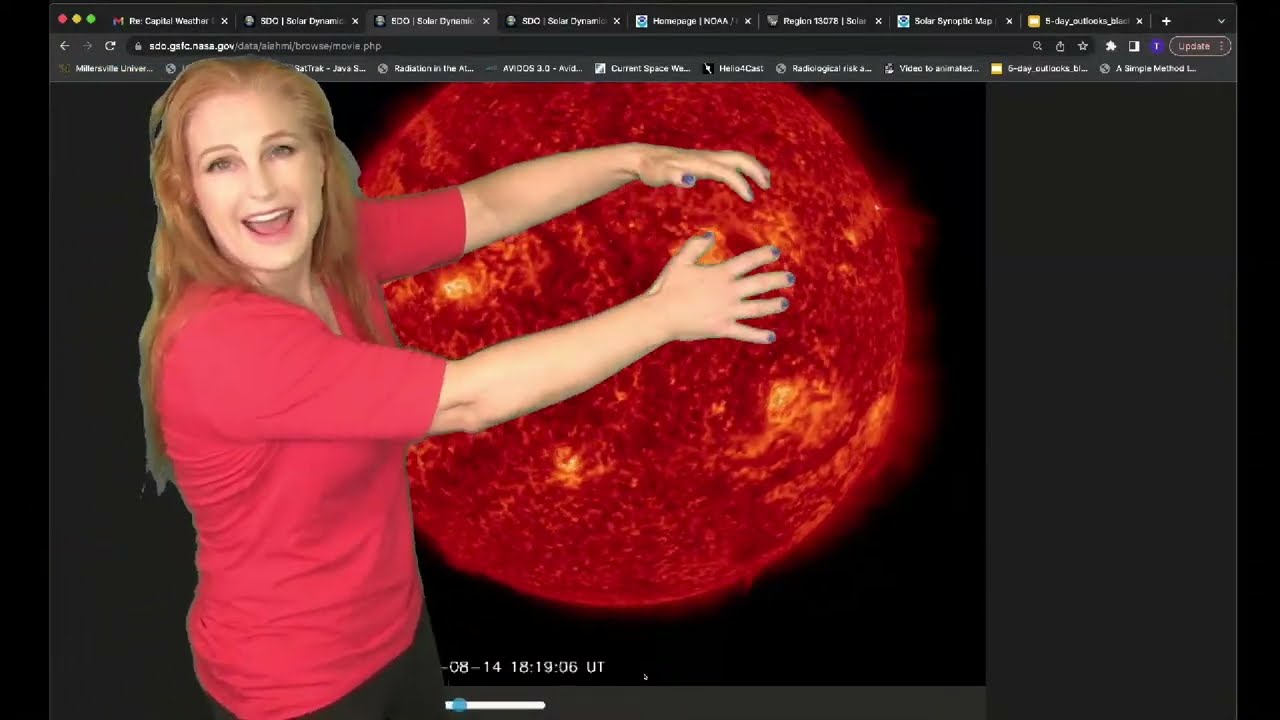The image size is (1280, 720).
Task: Open the A Simple Method t... bookmark
Action: [x=1147, y=69]
